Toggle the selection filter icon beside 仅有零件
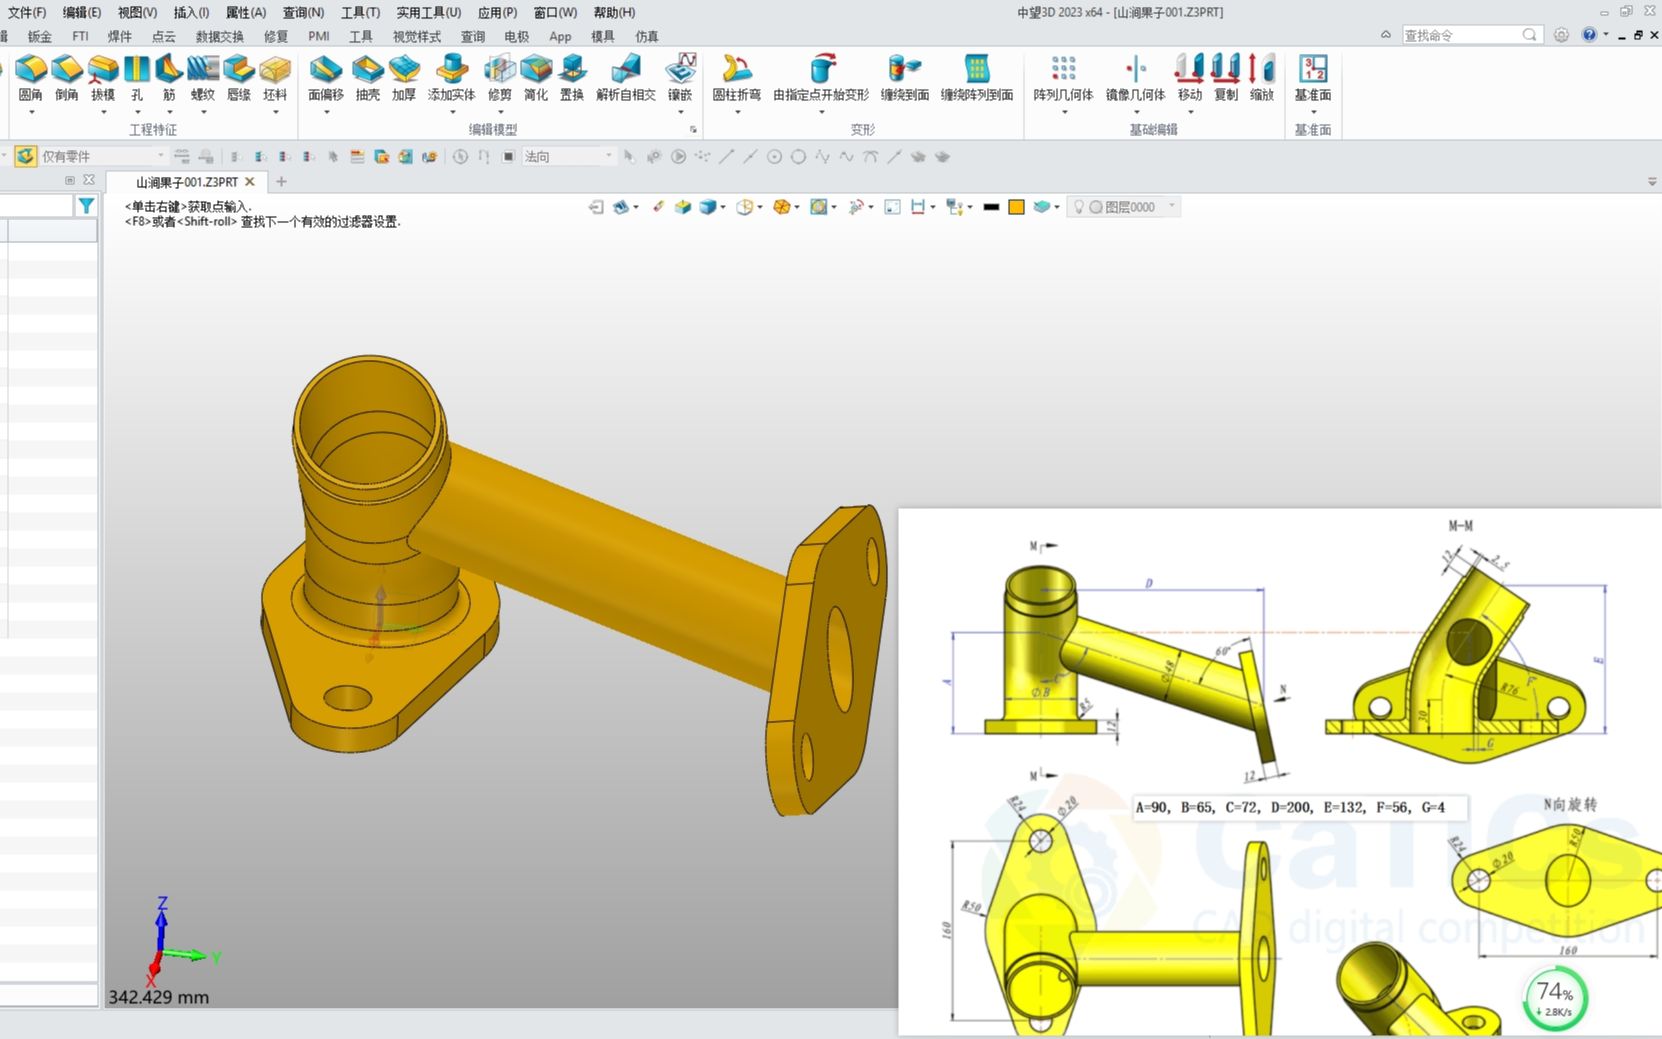1662x1039 pixels. point(23,156)
